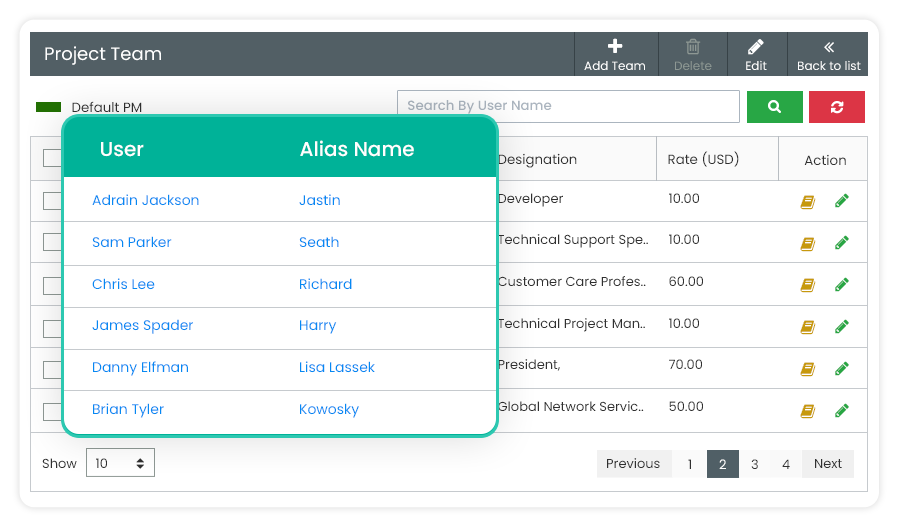Click green pencil in Customer Care row

(x=841, y=284)
